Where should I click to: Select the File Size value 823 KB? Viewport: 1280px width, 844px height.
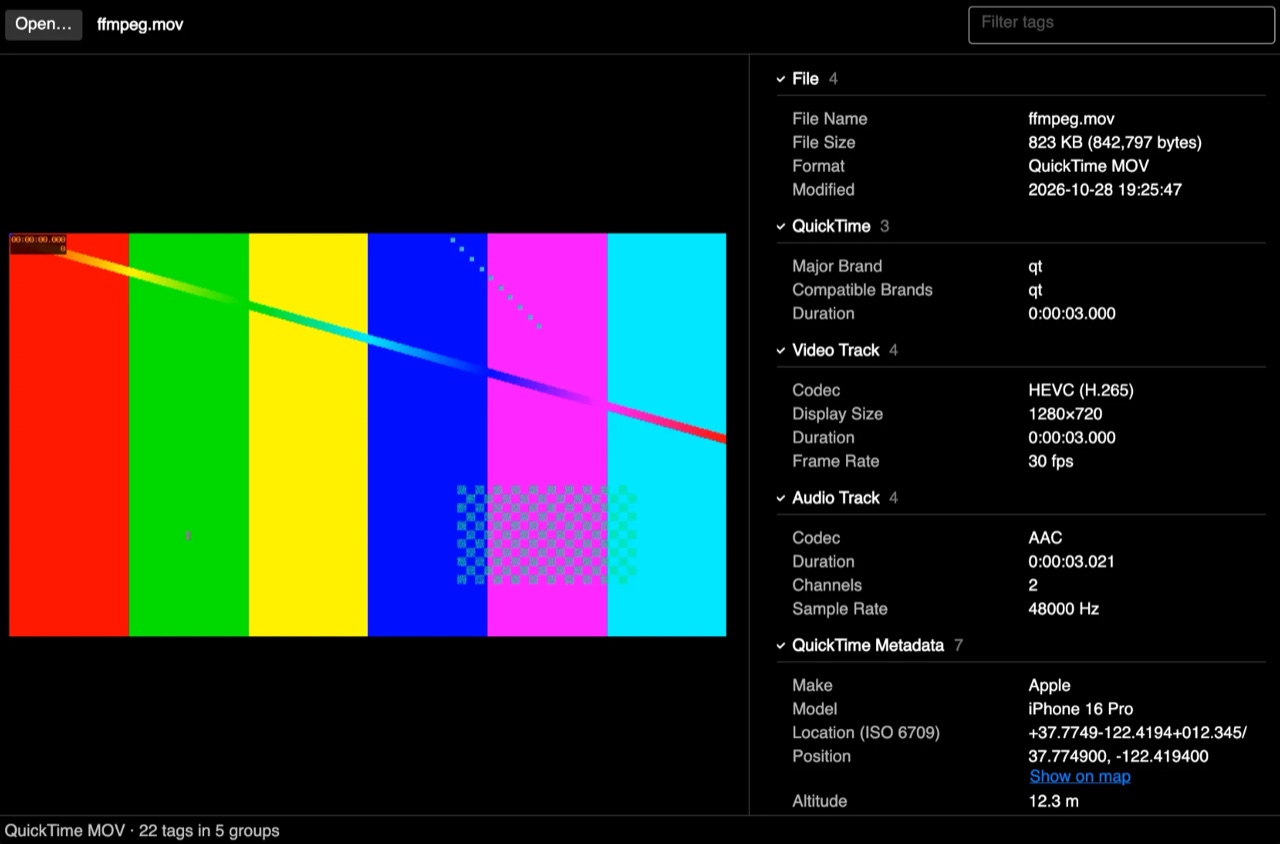tap(1115, 142)
